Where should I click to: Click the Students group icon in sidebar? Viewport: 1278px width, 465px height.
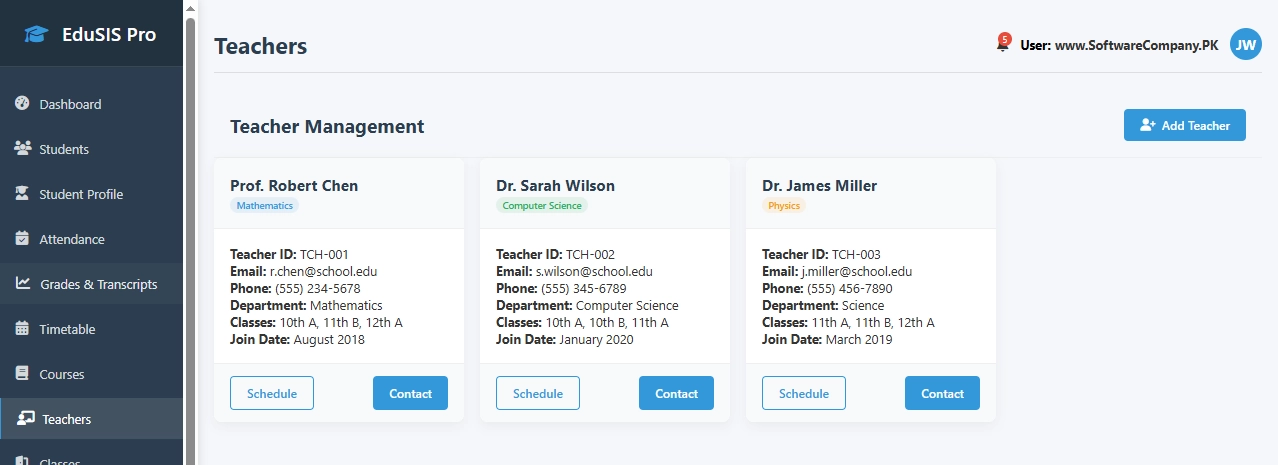pos(22,149)
